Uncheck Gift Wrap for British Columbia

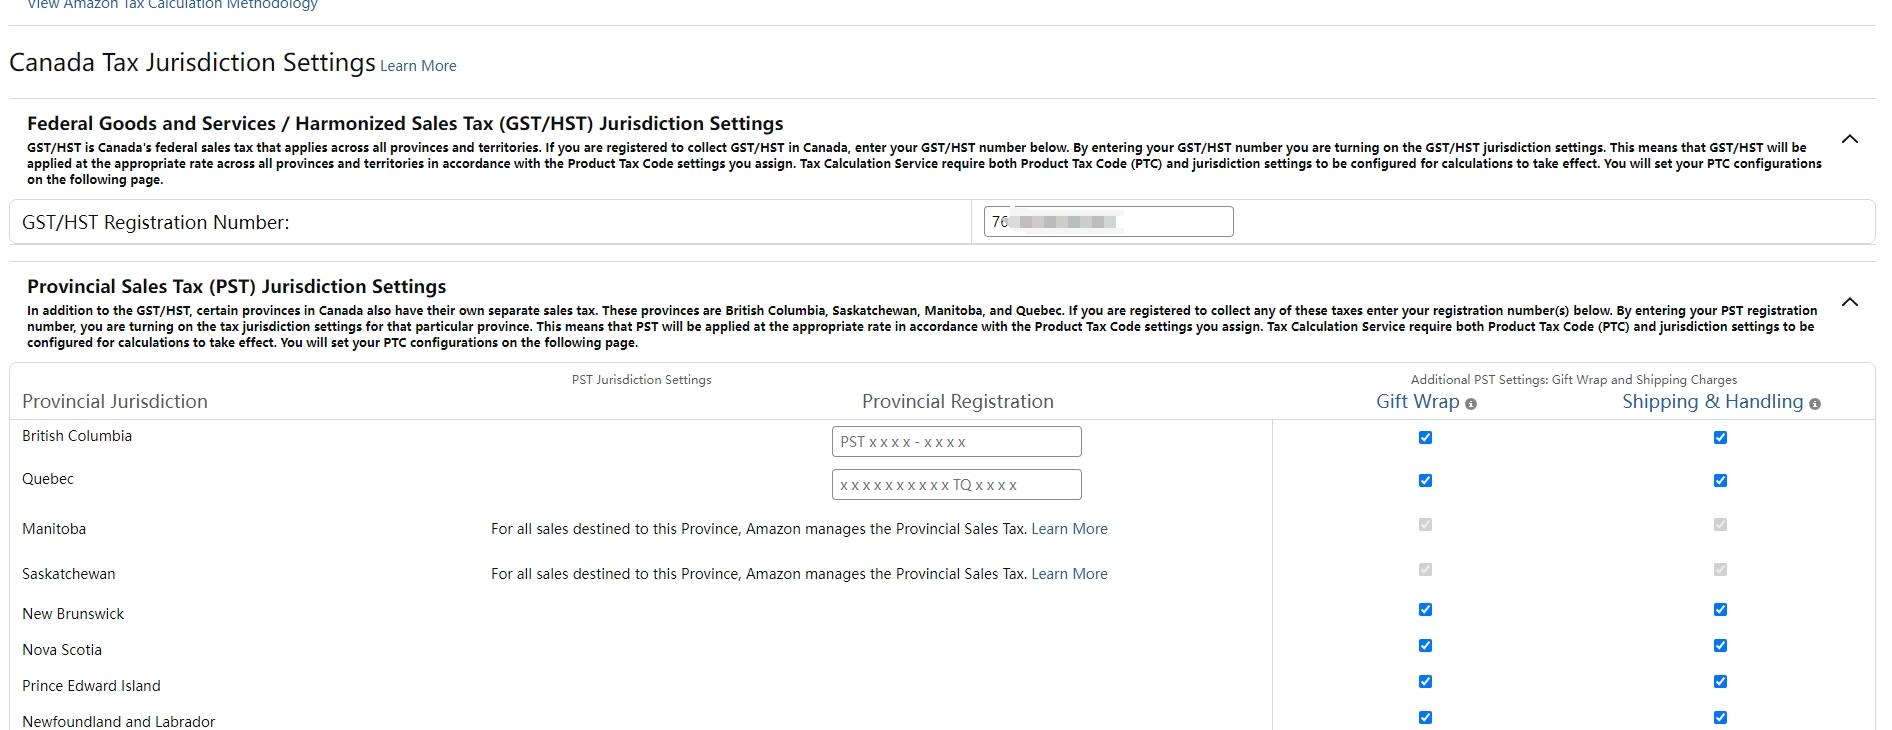(1425, 438)
